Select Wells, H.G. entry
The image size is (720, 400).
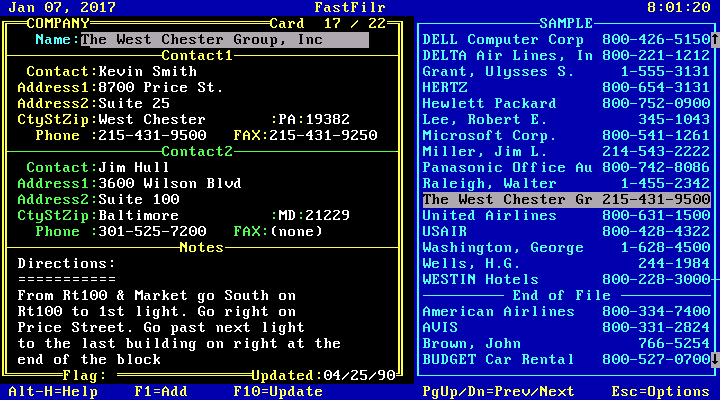tap(566, 264)
